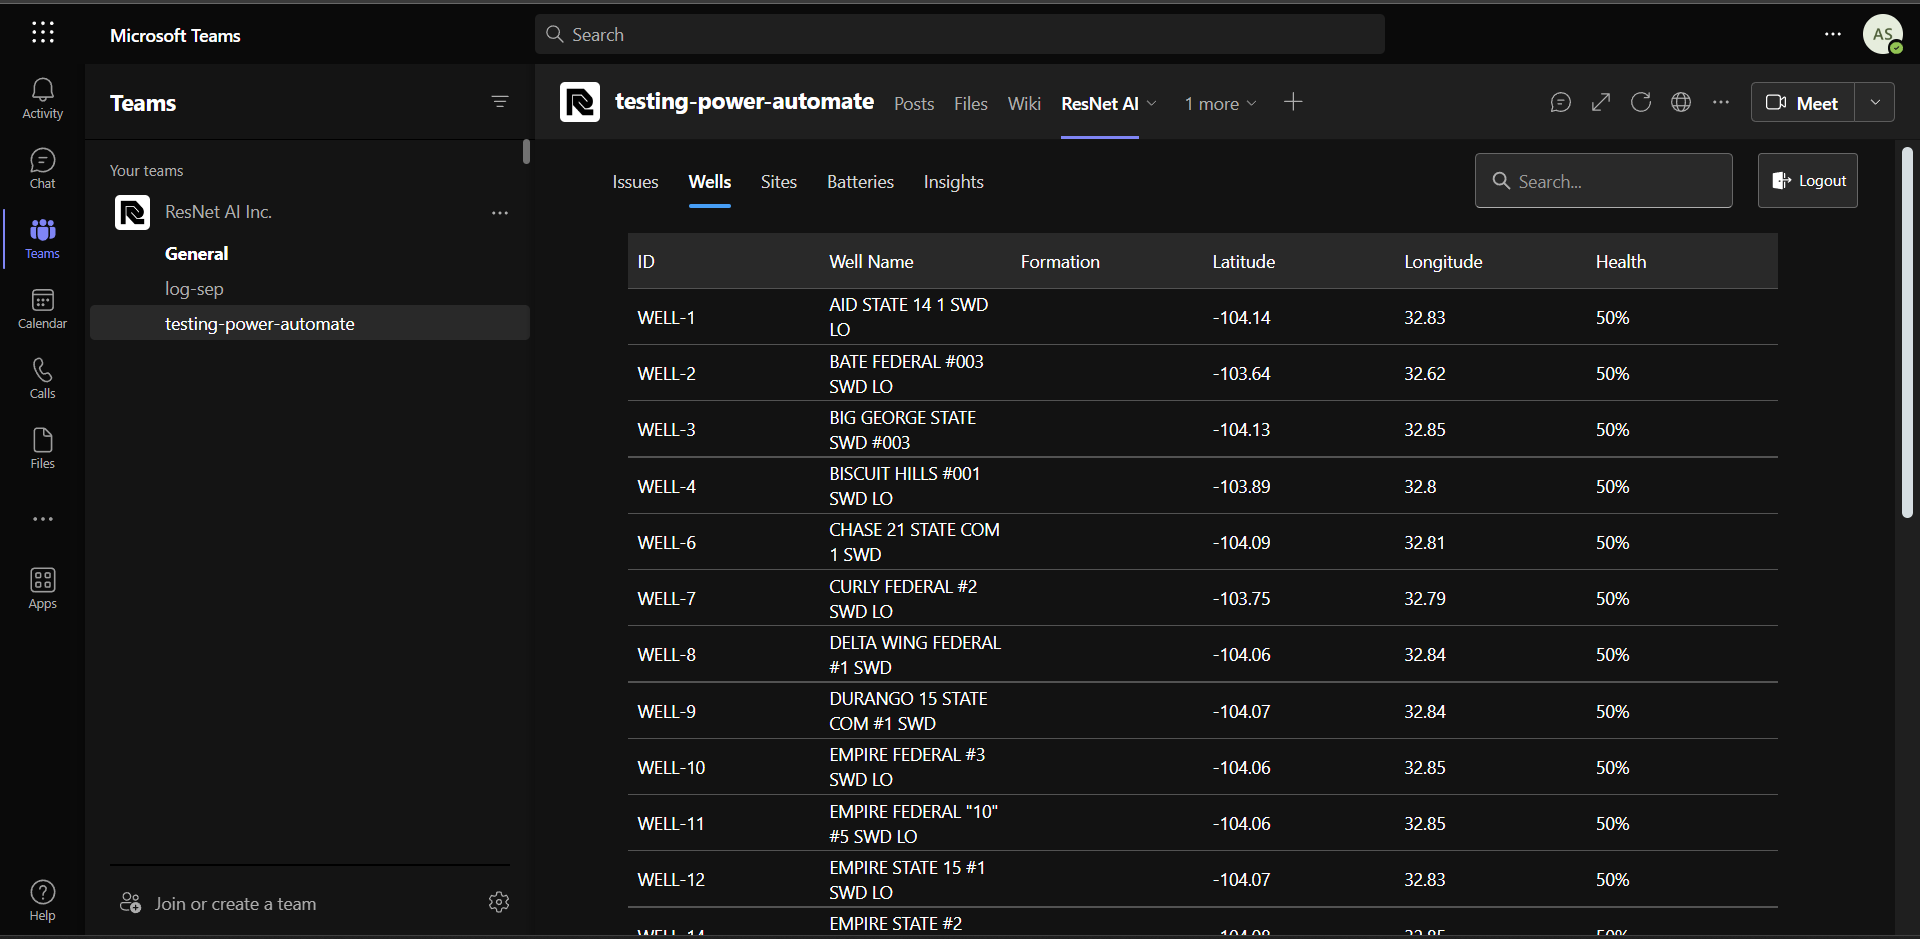Expand the tab view with the arrows icon
1920x939 pixels.
pos(1601,102)
